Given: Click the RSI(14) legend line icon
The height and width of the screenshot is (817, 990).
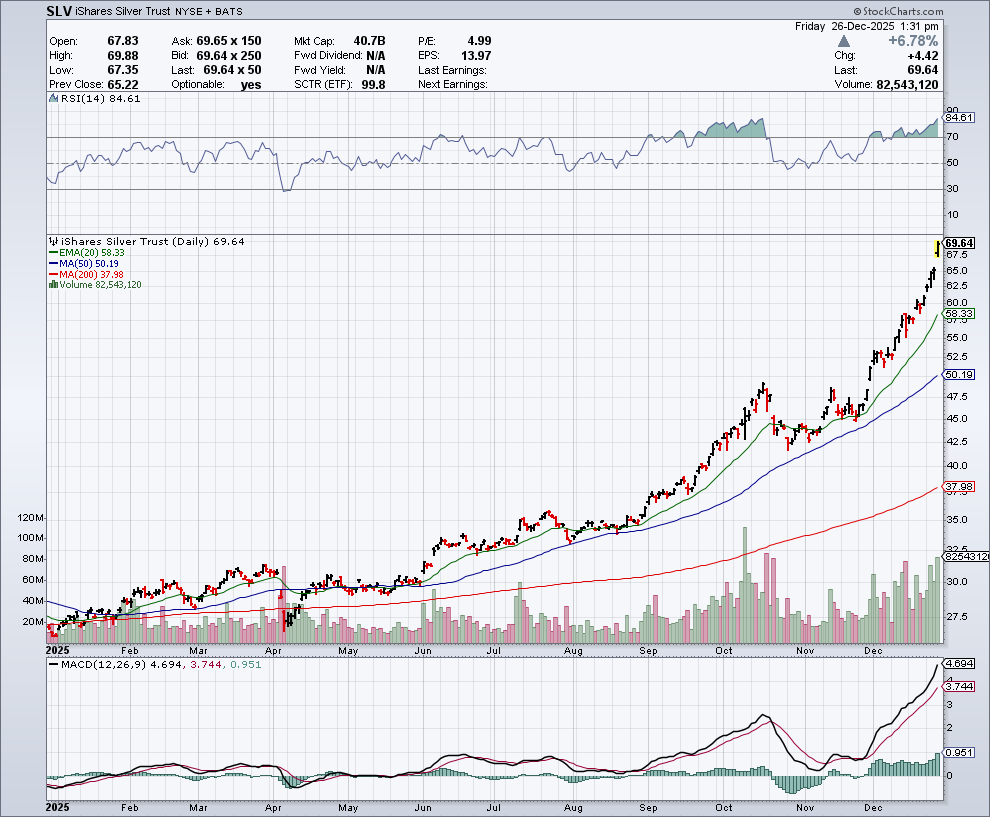Looking at the screenshot, I should tap(54, 98).
